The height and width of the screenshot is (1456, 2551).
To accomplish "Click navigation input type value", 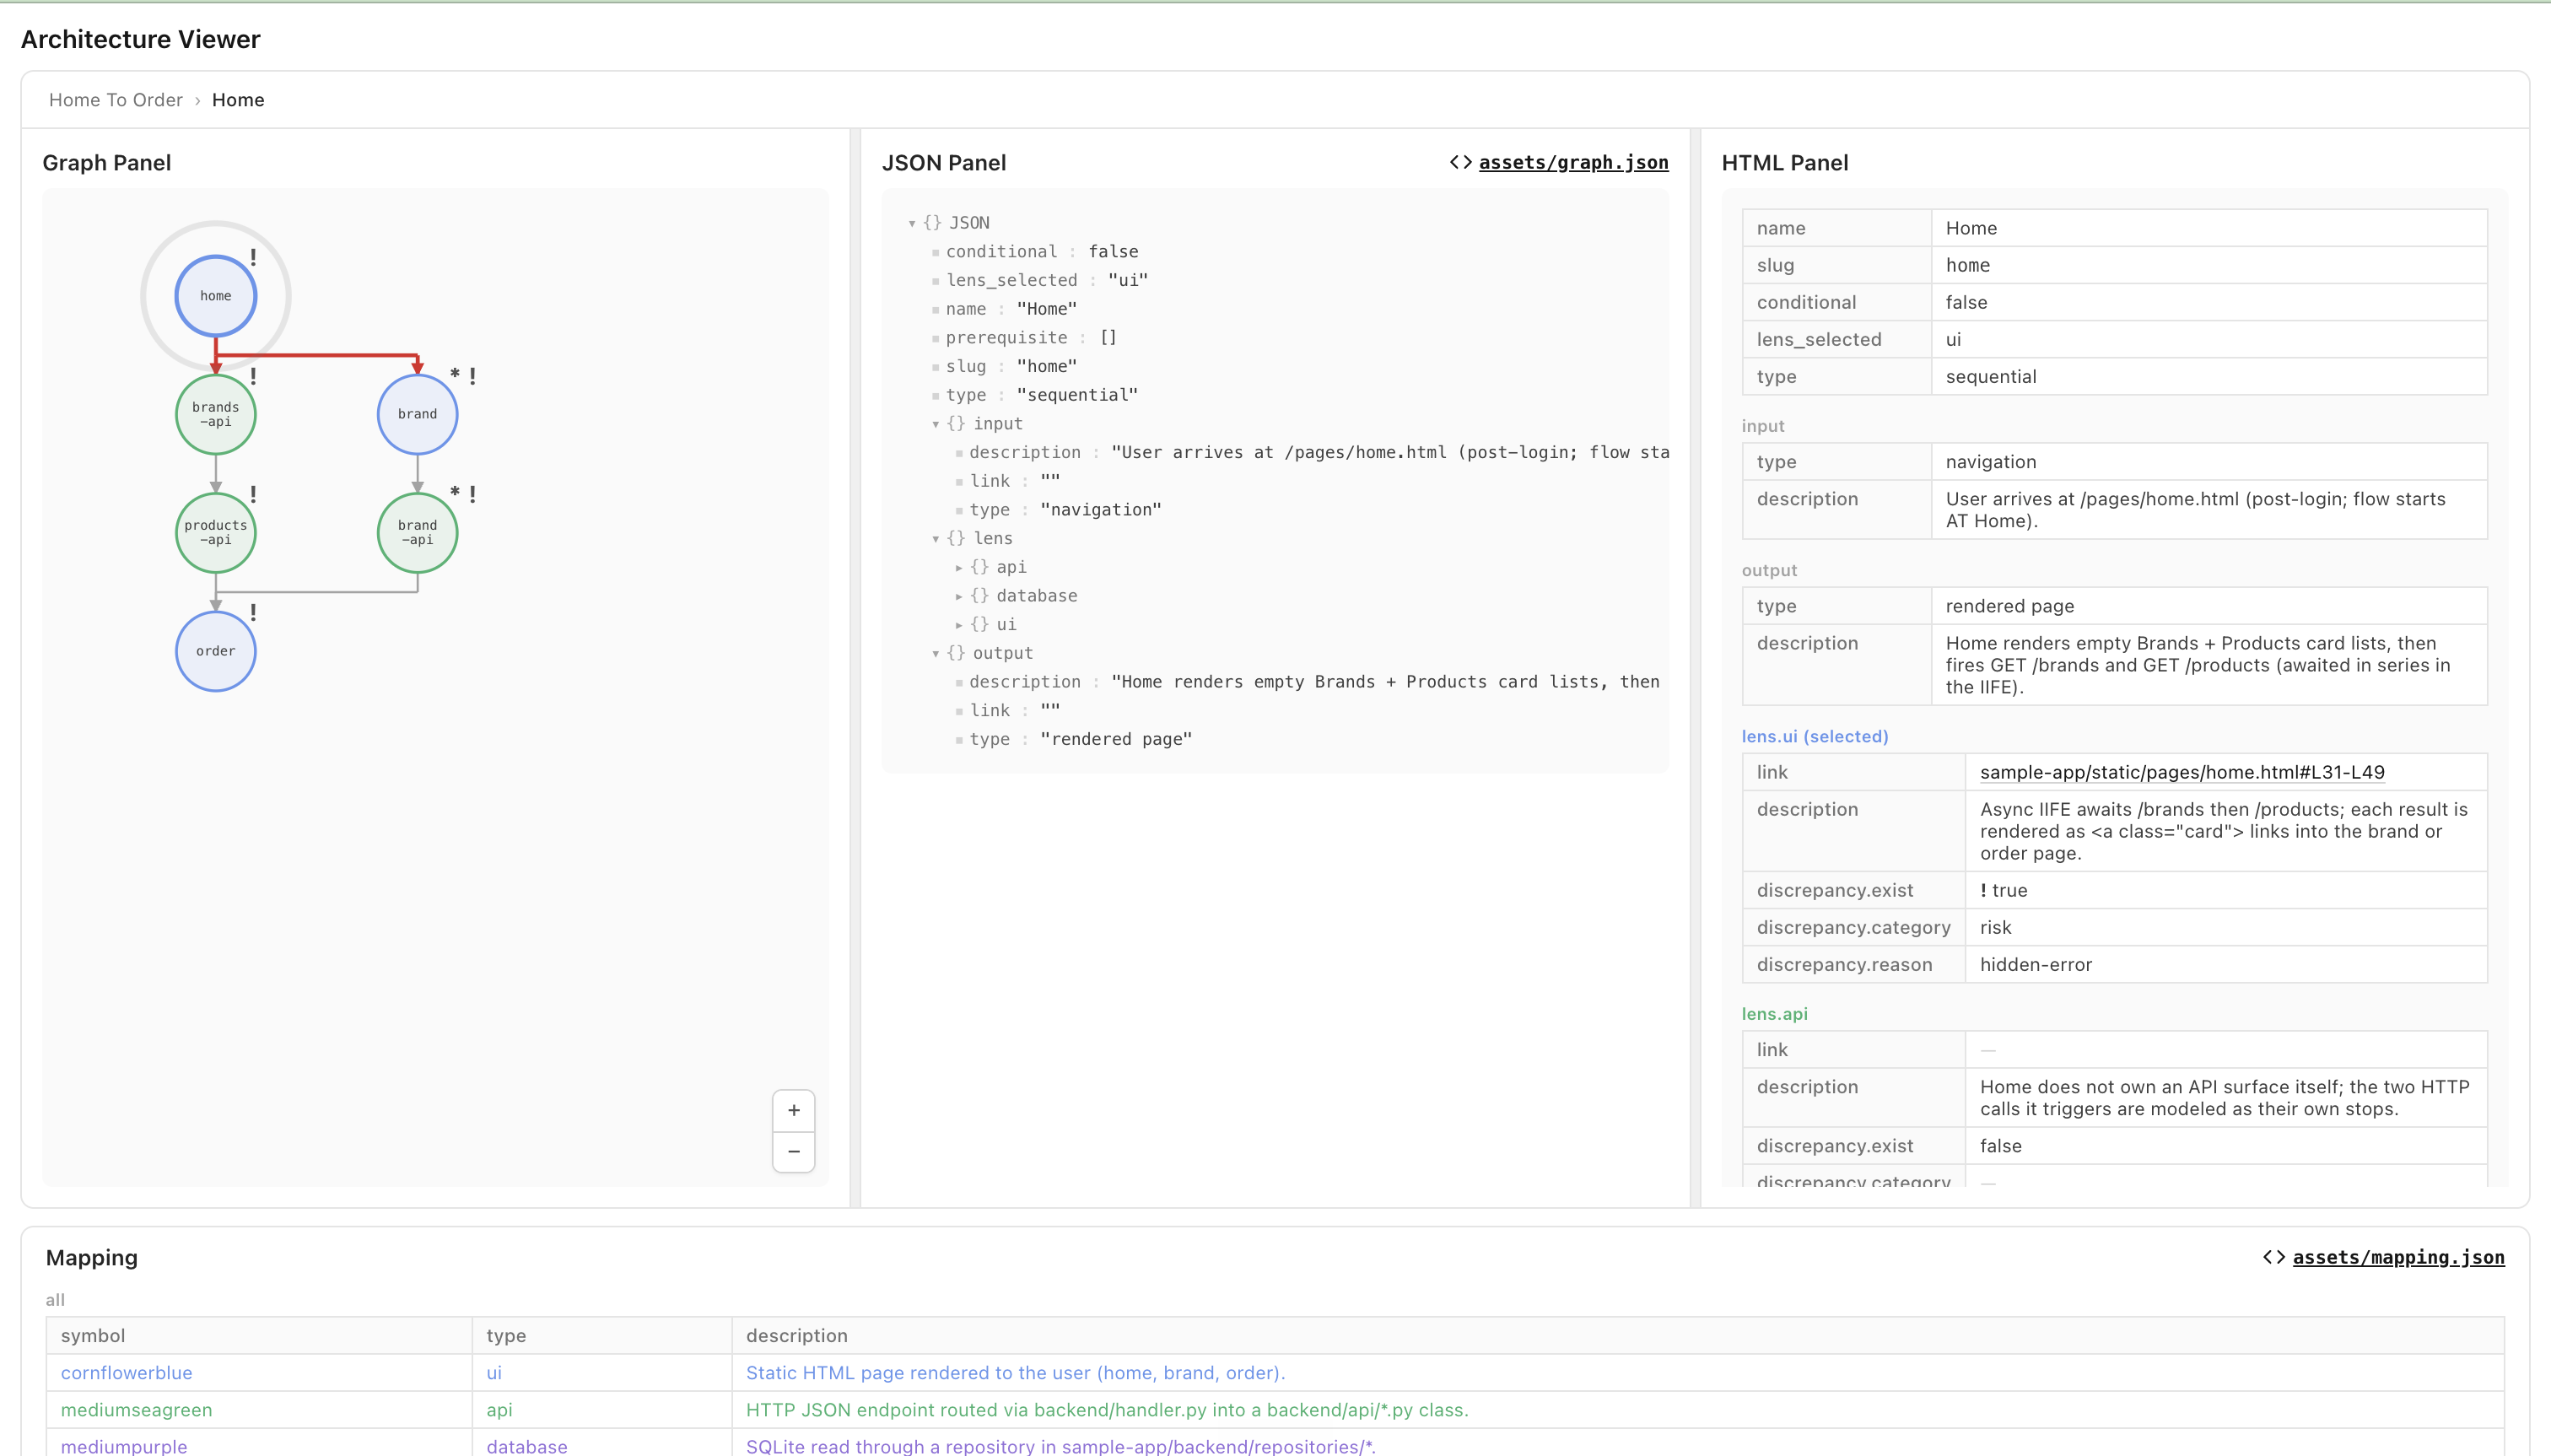I will [x=1990, y=462].
